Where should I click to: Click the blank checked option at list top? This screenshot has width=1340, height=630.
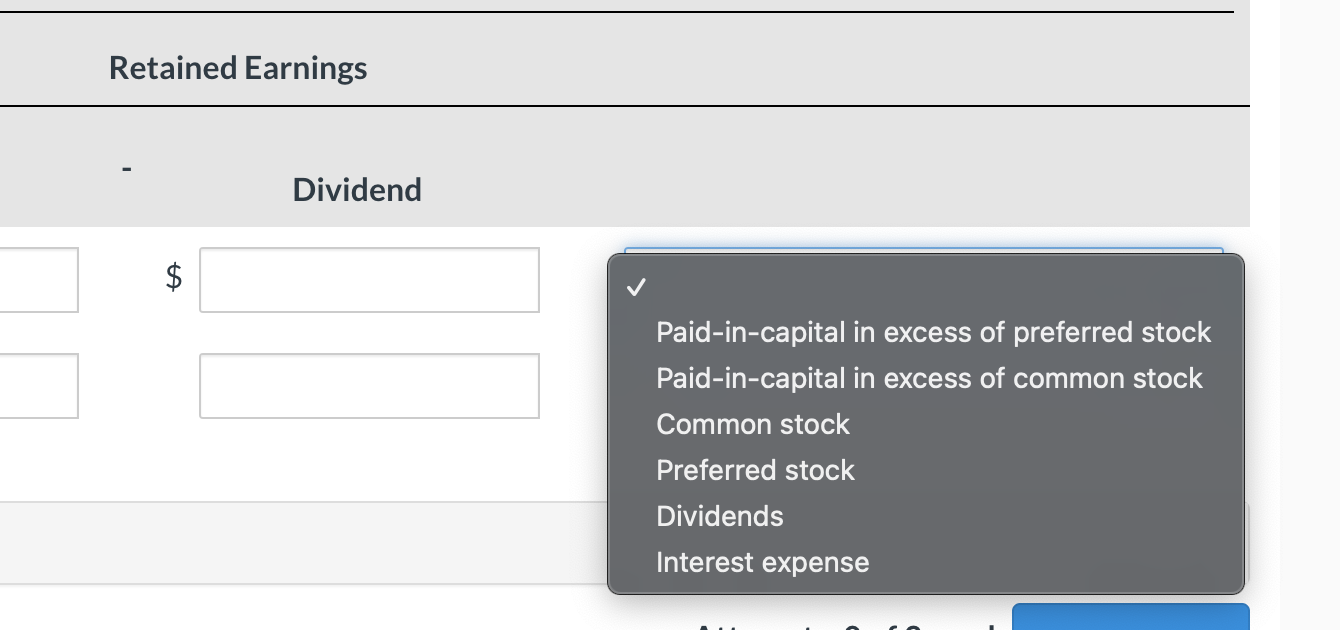click(900, 288)
